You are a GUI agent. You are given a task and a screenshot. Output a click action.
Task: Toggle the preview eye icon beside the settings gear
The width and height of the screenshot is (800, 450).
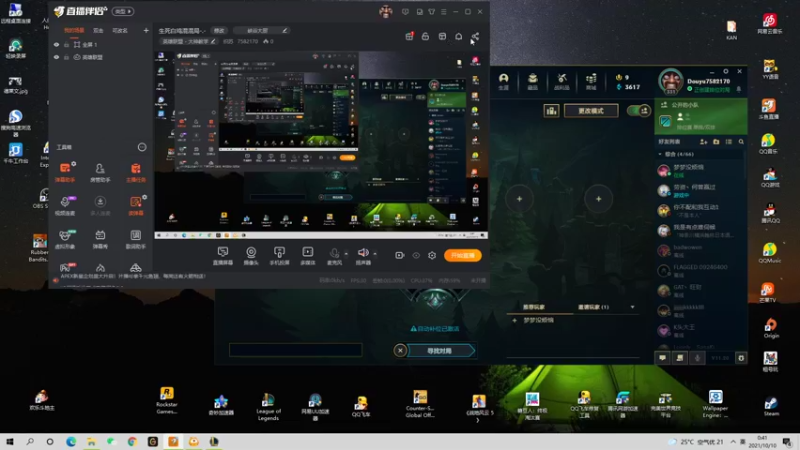[x=416, y=255]
